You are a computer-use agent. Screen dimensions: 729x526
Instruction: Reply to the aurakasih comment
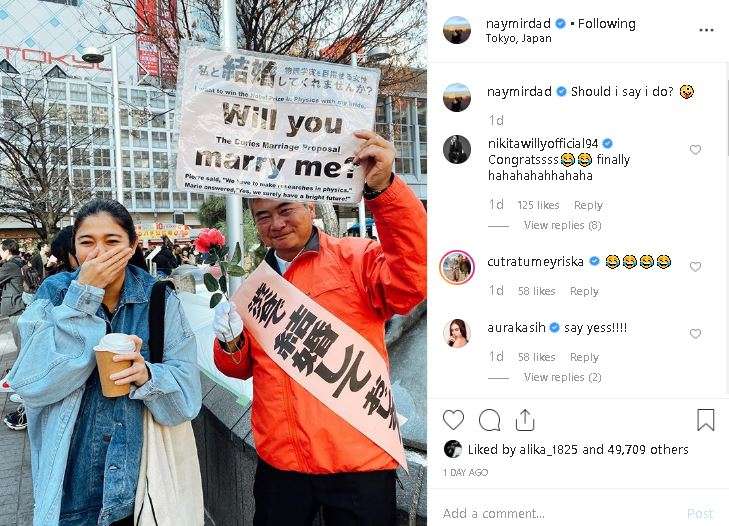(584, 357)
